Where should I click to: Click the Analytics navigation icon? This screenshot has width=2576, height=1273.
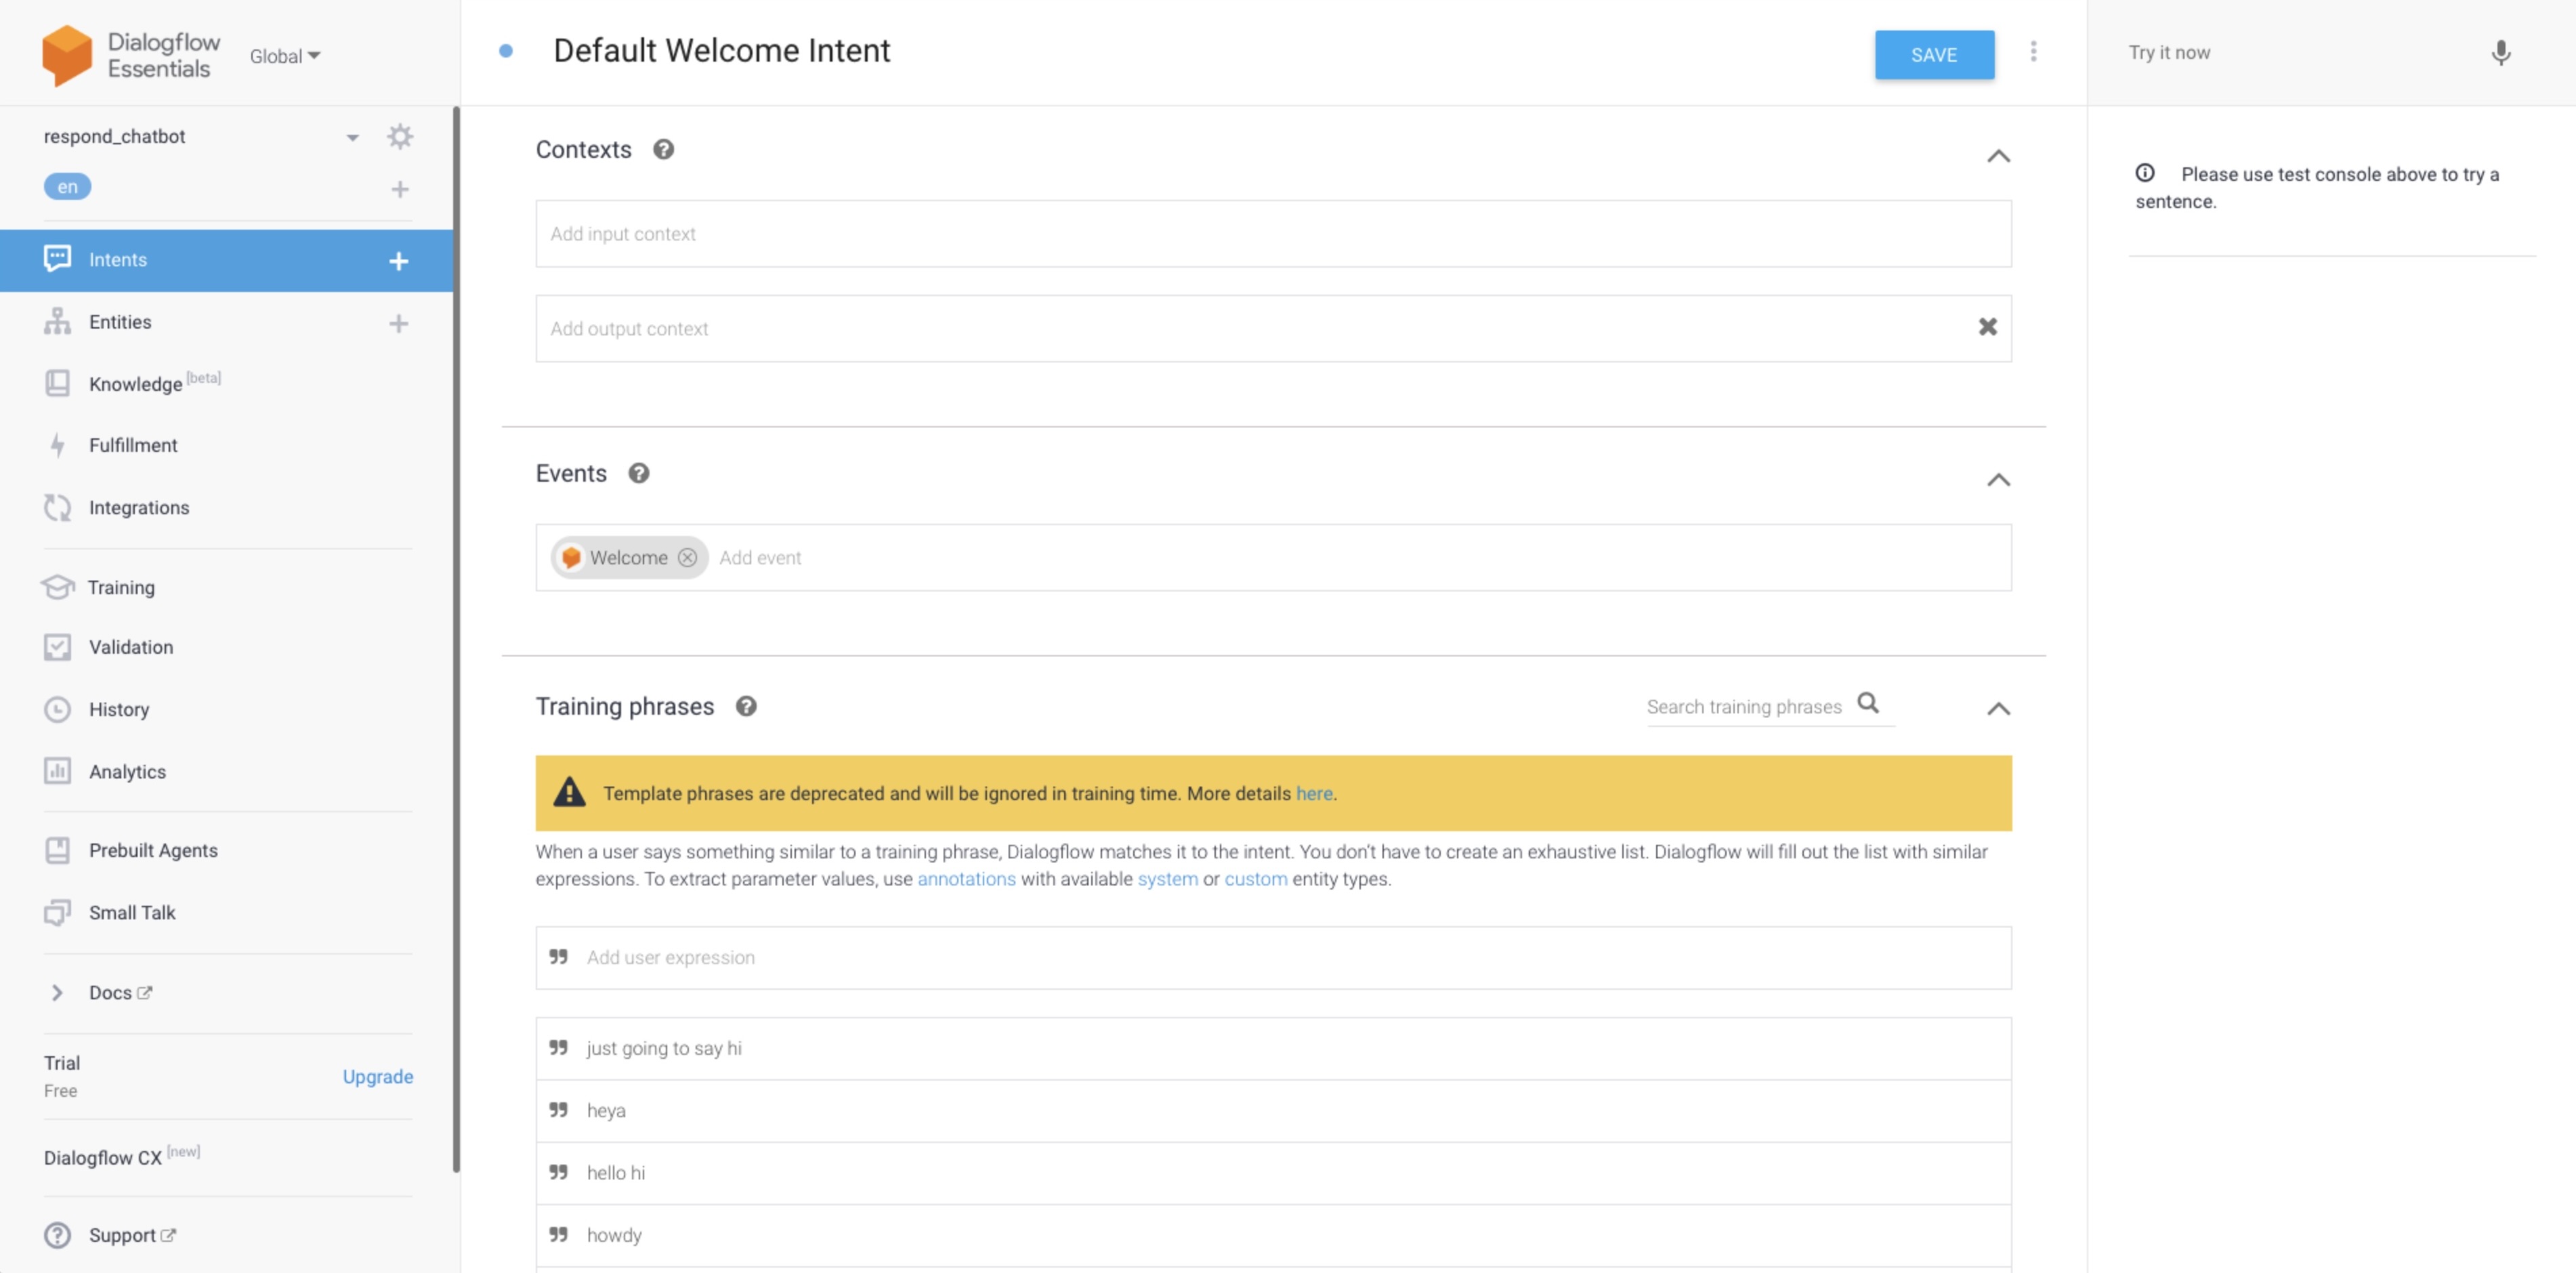pos(58,770)
